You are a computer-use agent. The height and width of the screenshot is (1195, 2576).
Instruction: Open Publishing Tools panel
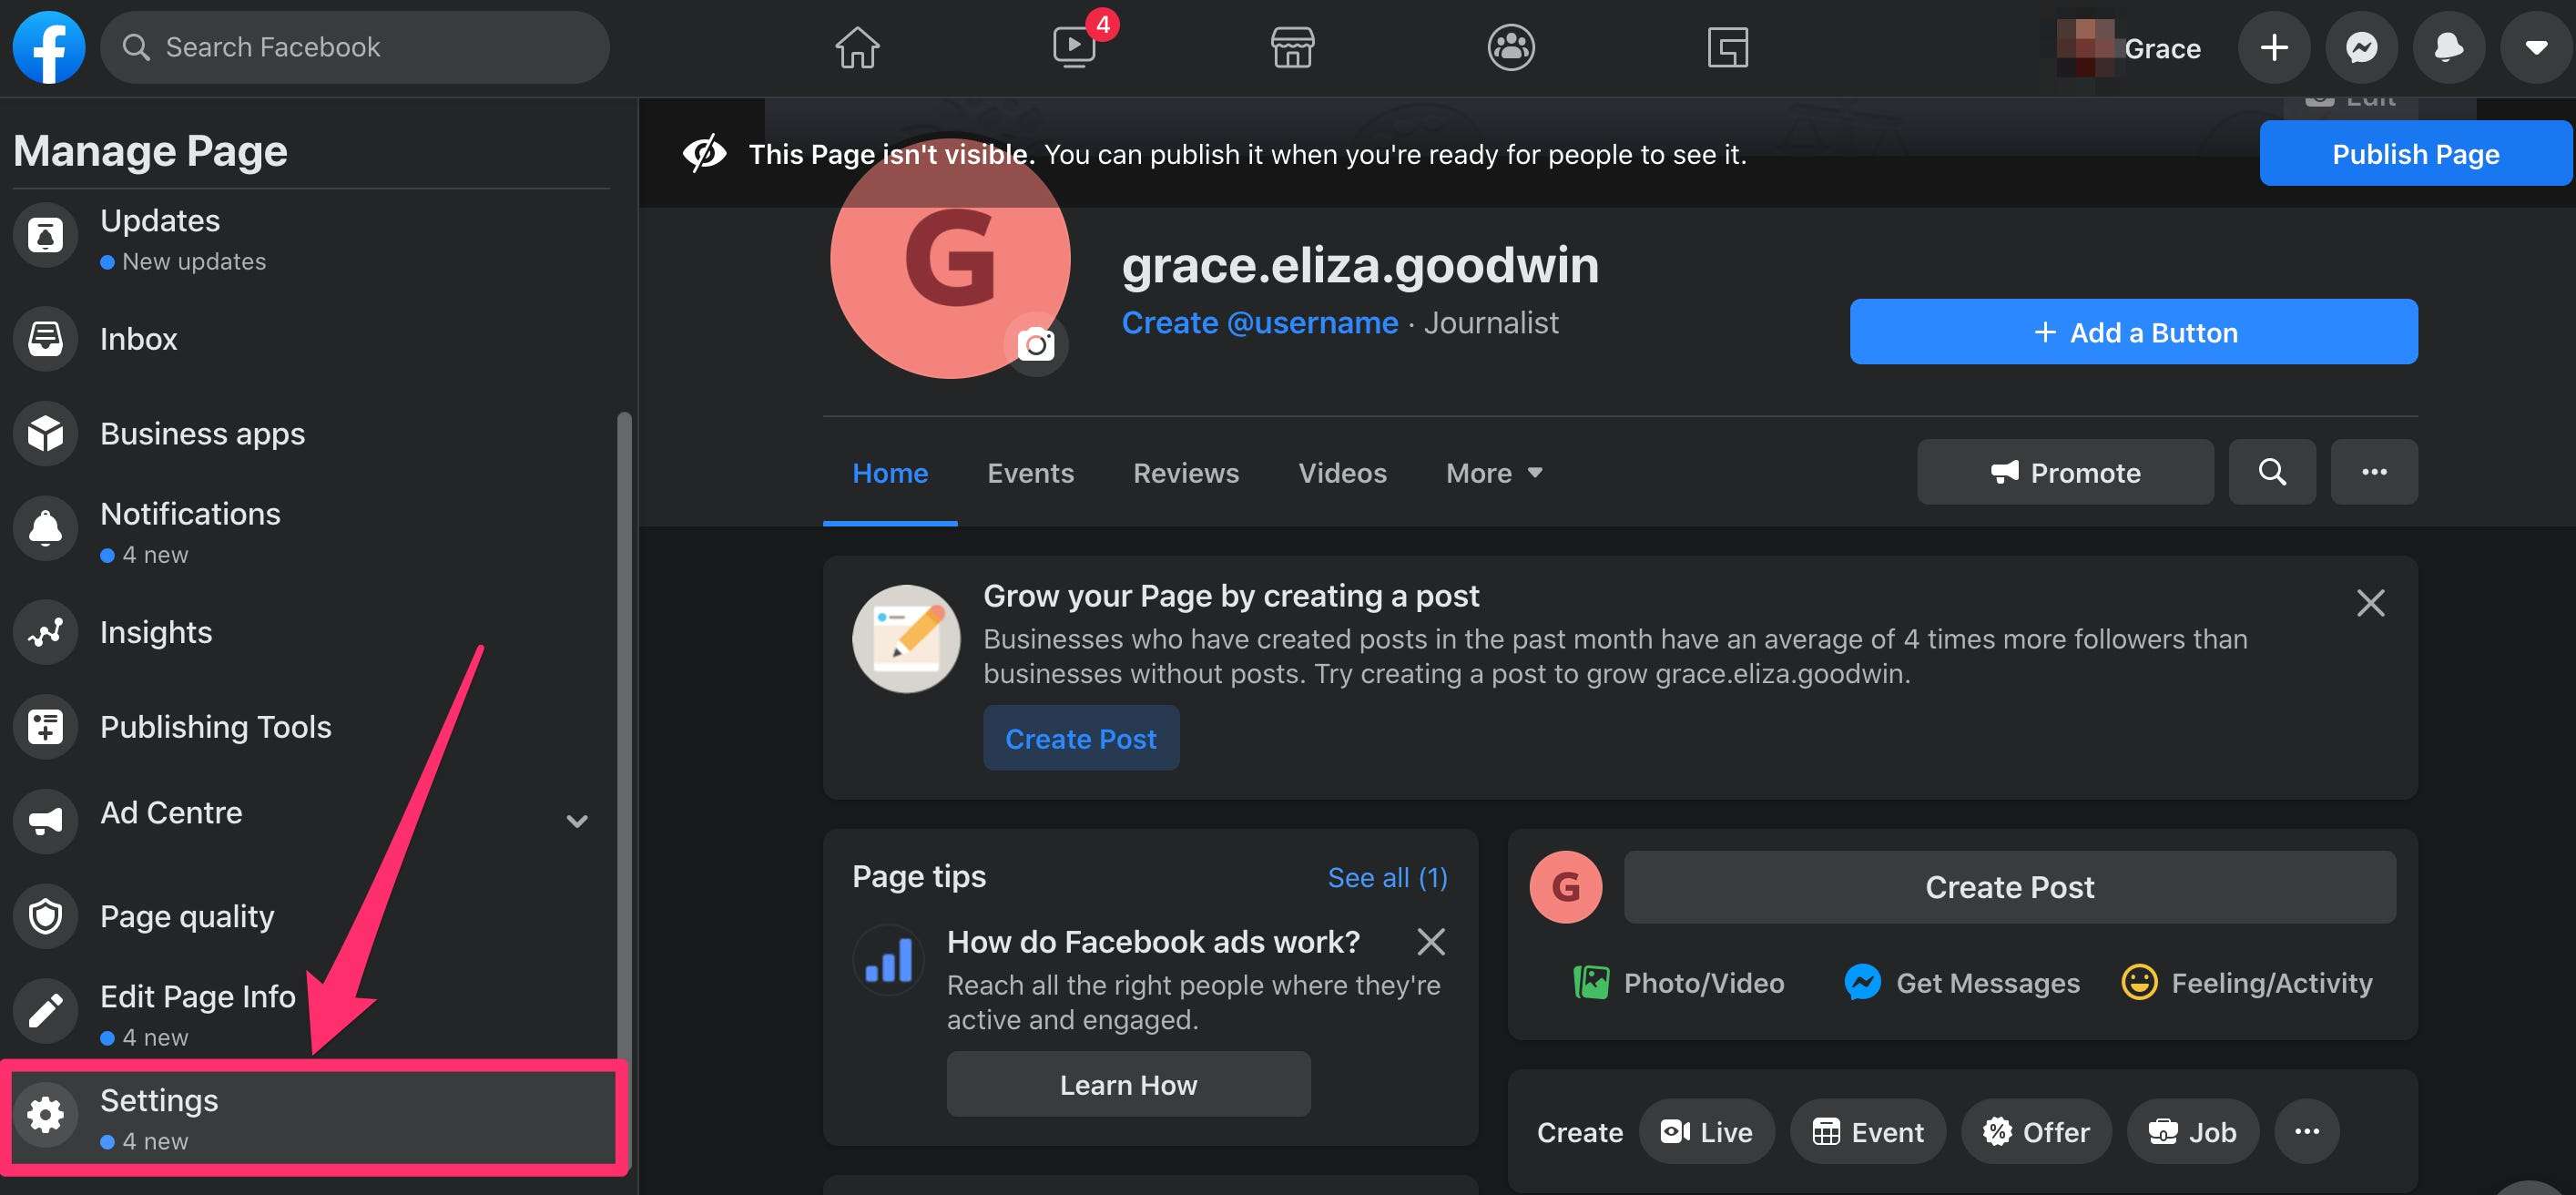(x=215, y=725)
